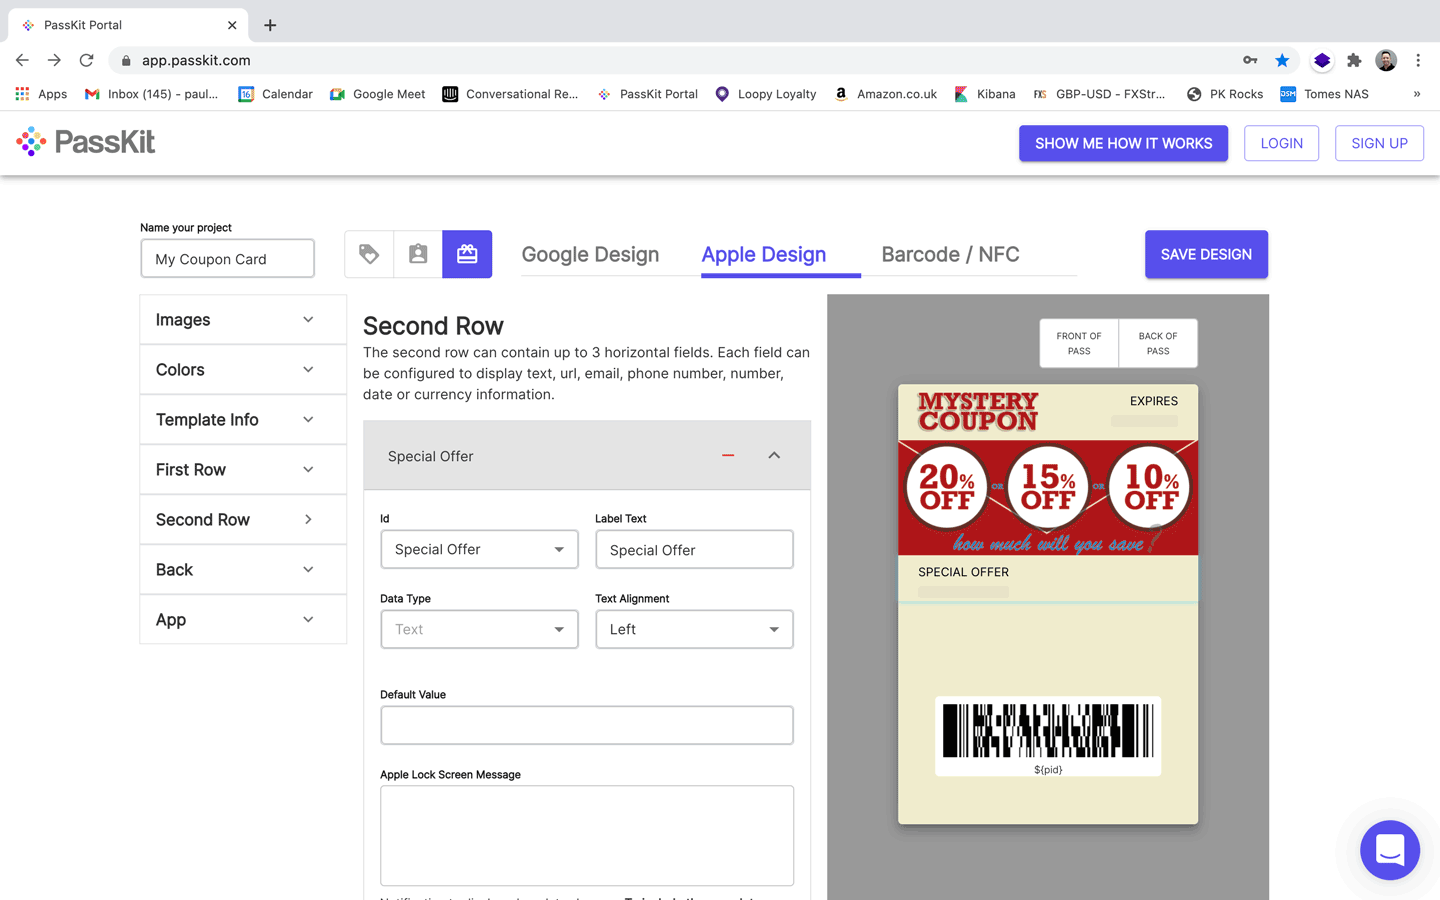Click the Save Design button
The image size is (1440, 900).
click(x=1206, y=254)
